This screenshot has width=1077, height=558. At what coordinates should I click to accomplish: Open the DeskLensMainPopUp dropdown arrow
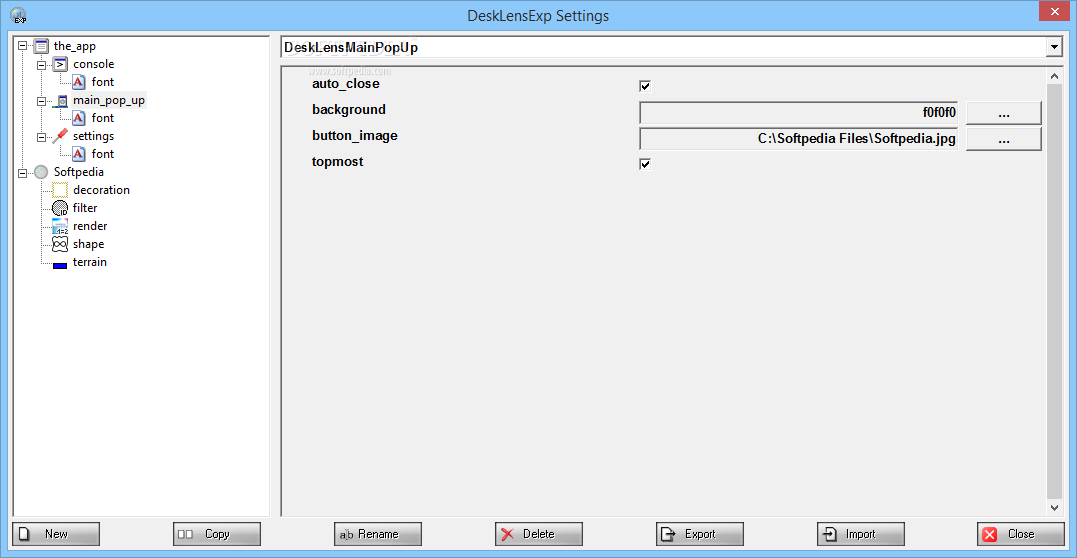[x=1054, y=47]
